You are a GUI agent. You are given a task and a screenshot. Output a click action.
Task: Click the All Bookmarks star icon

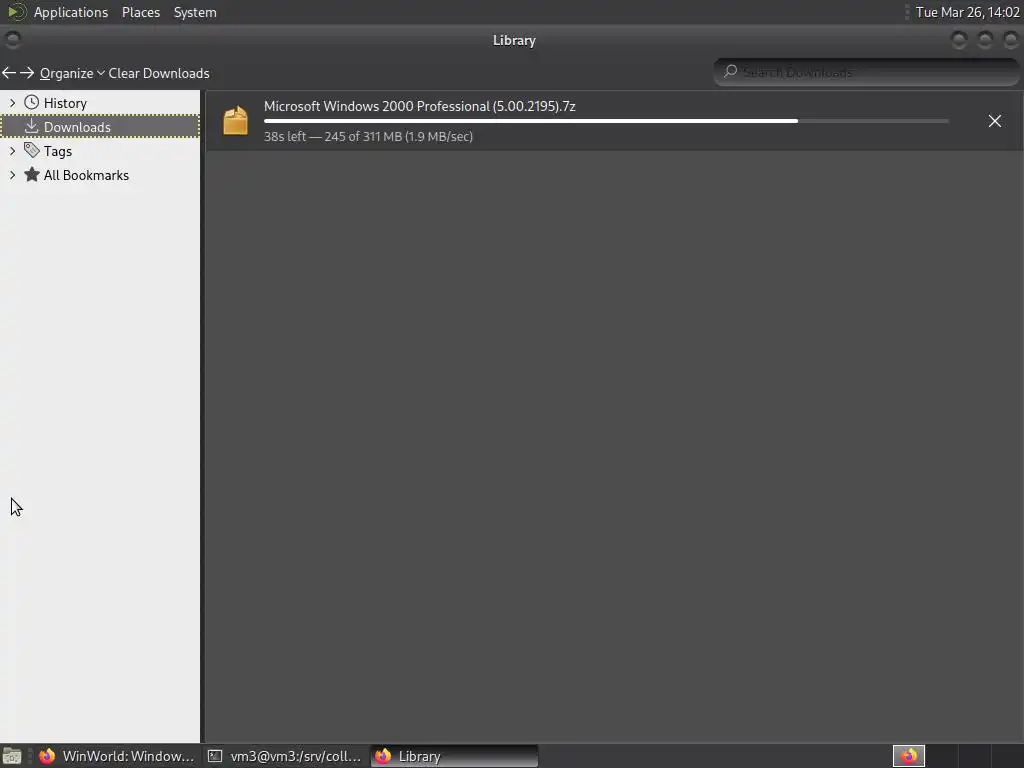(x=31, y=174)
